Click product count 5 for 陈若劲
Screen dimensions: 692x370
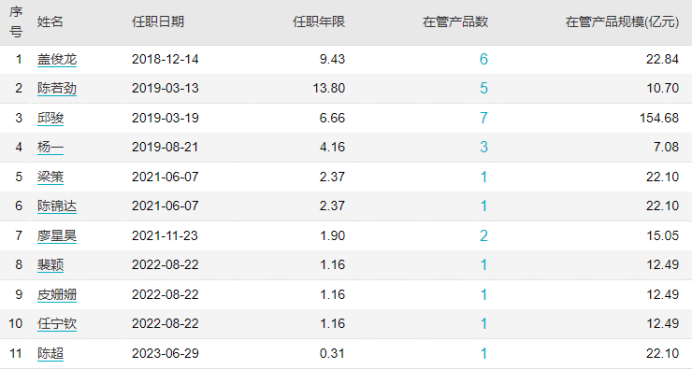tap(484, 88)
